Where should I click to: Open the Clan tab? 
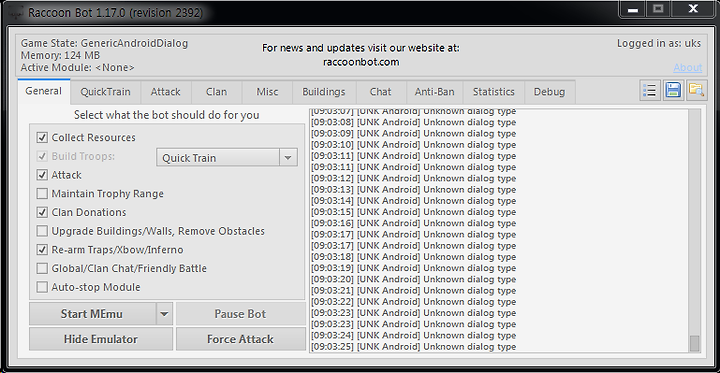[x=216, y=92]
